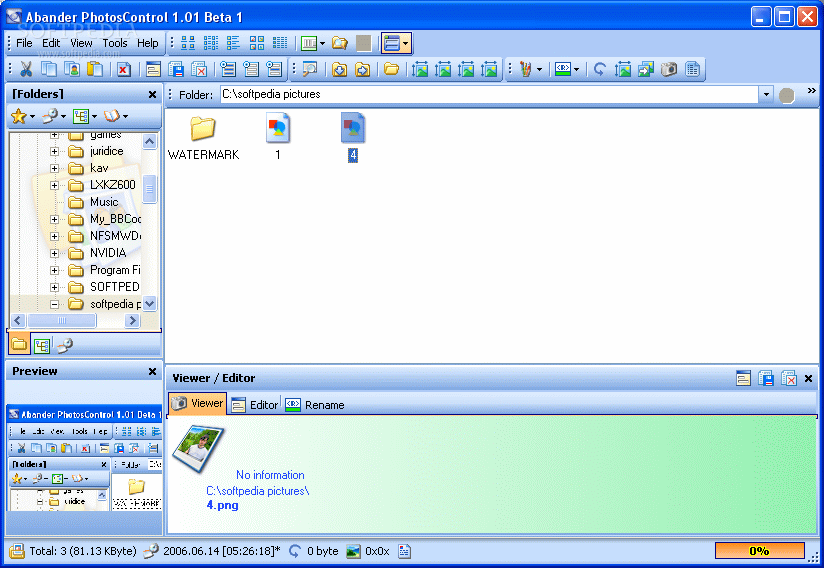Viewport: 824px width, 568px height.
Task: Expand the LXKZ600 folder node
Action: tap(54, 185)
